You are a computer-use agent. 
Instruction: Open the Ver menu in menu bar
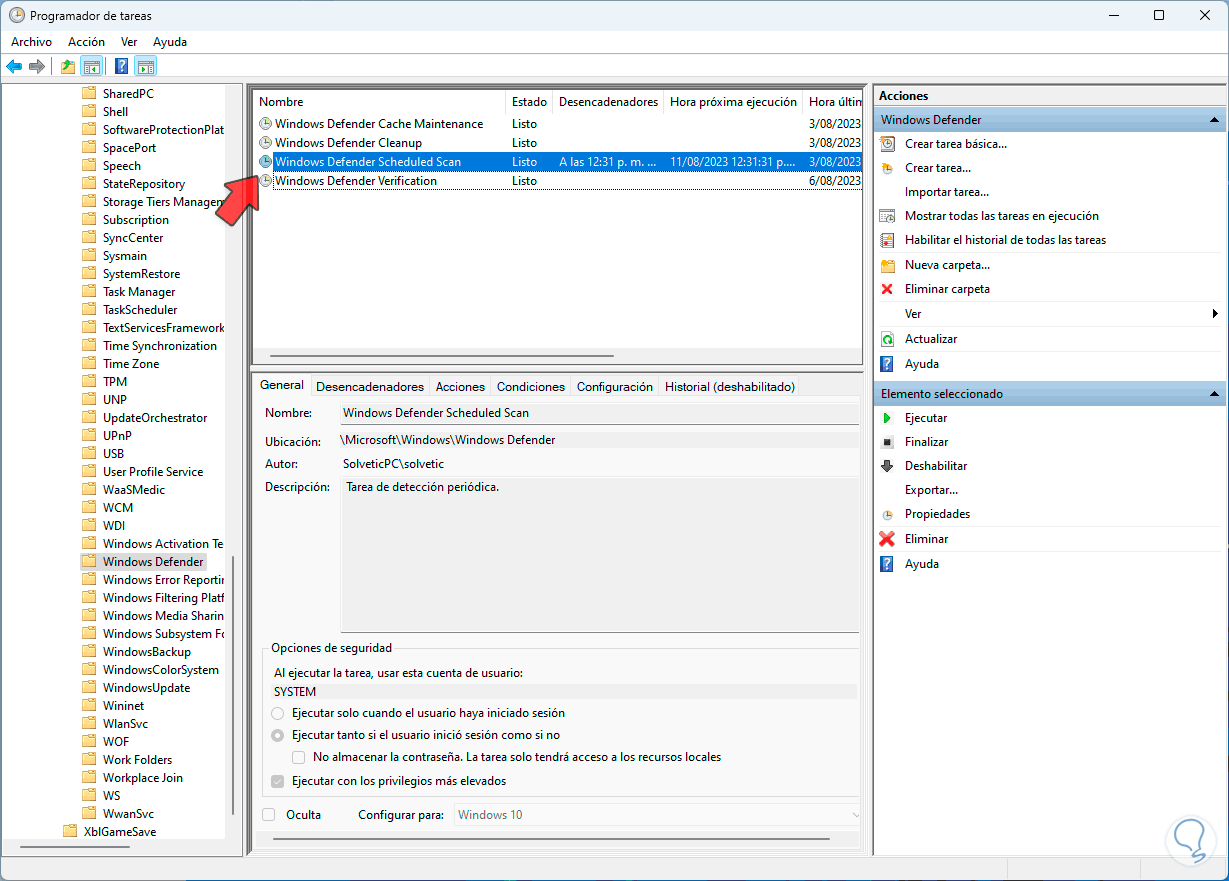pos(129,42)
